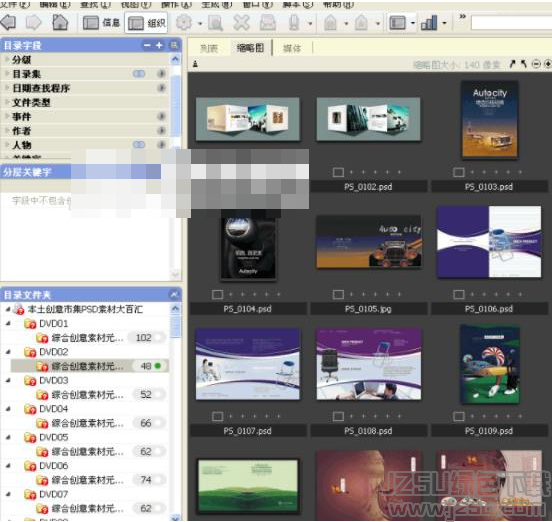Open the 帮助(H) menu
The image size is (552, 522).
pos(339,4)
